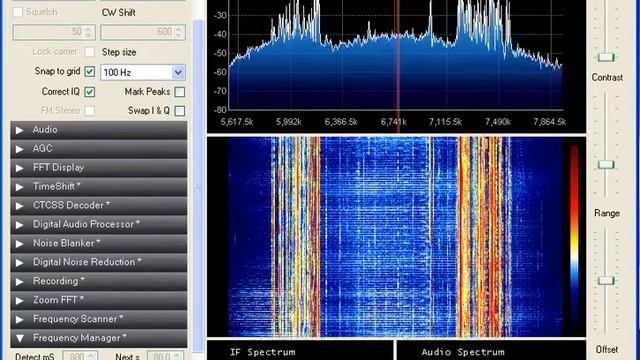Toggle FM Stereo checkbox
The height and width of the screenshot is (360, 640).
[x=89, y=111]
